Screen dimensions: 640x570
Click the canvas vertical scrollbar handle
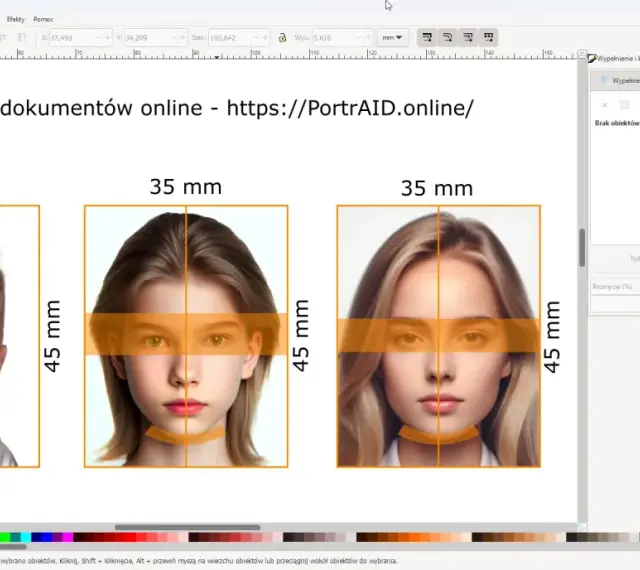(582, 248)
